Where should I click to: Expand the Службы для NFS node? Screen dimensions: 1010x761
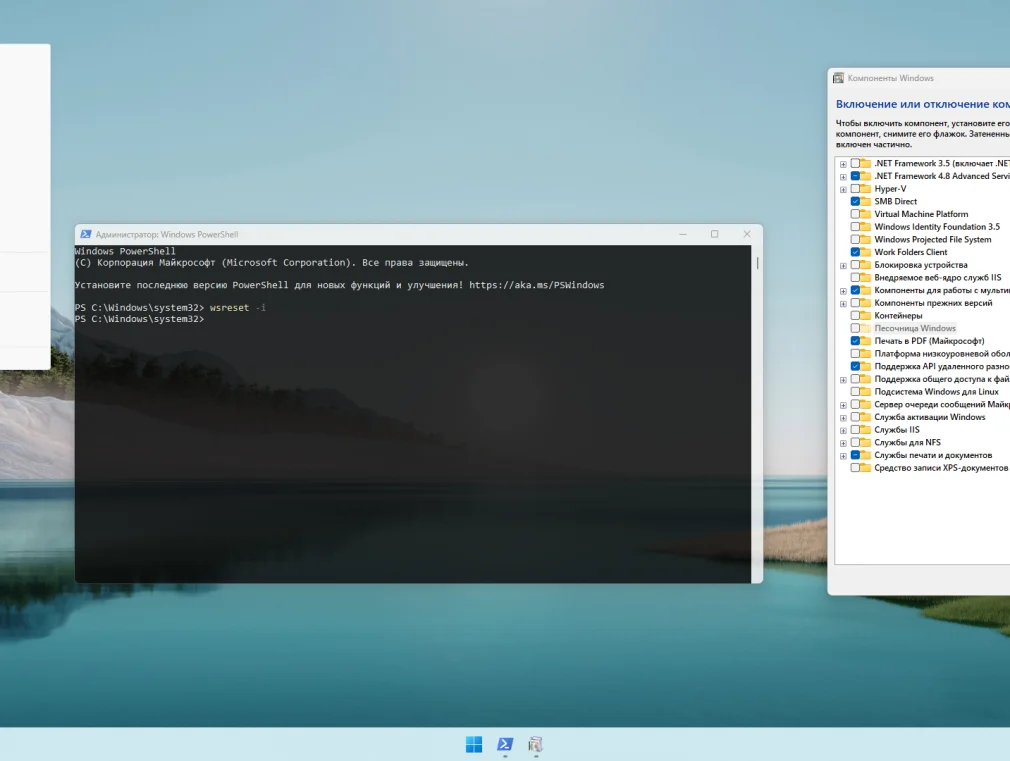843,442
